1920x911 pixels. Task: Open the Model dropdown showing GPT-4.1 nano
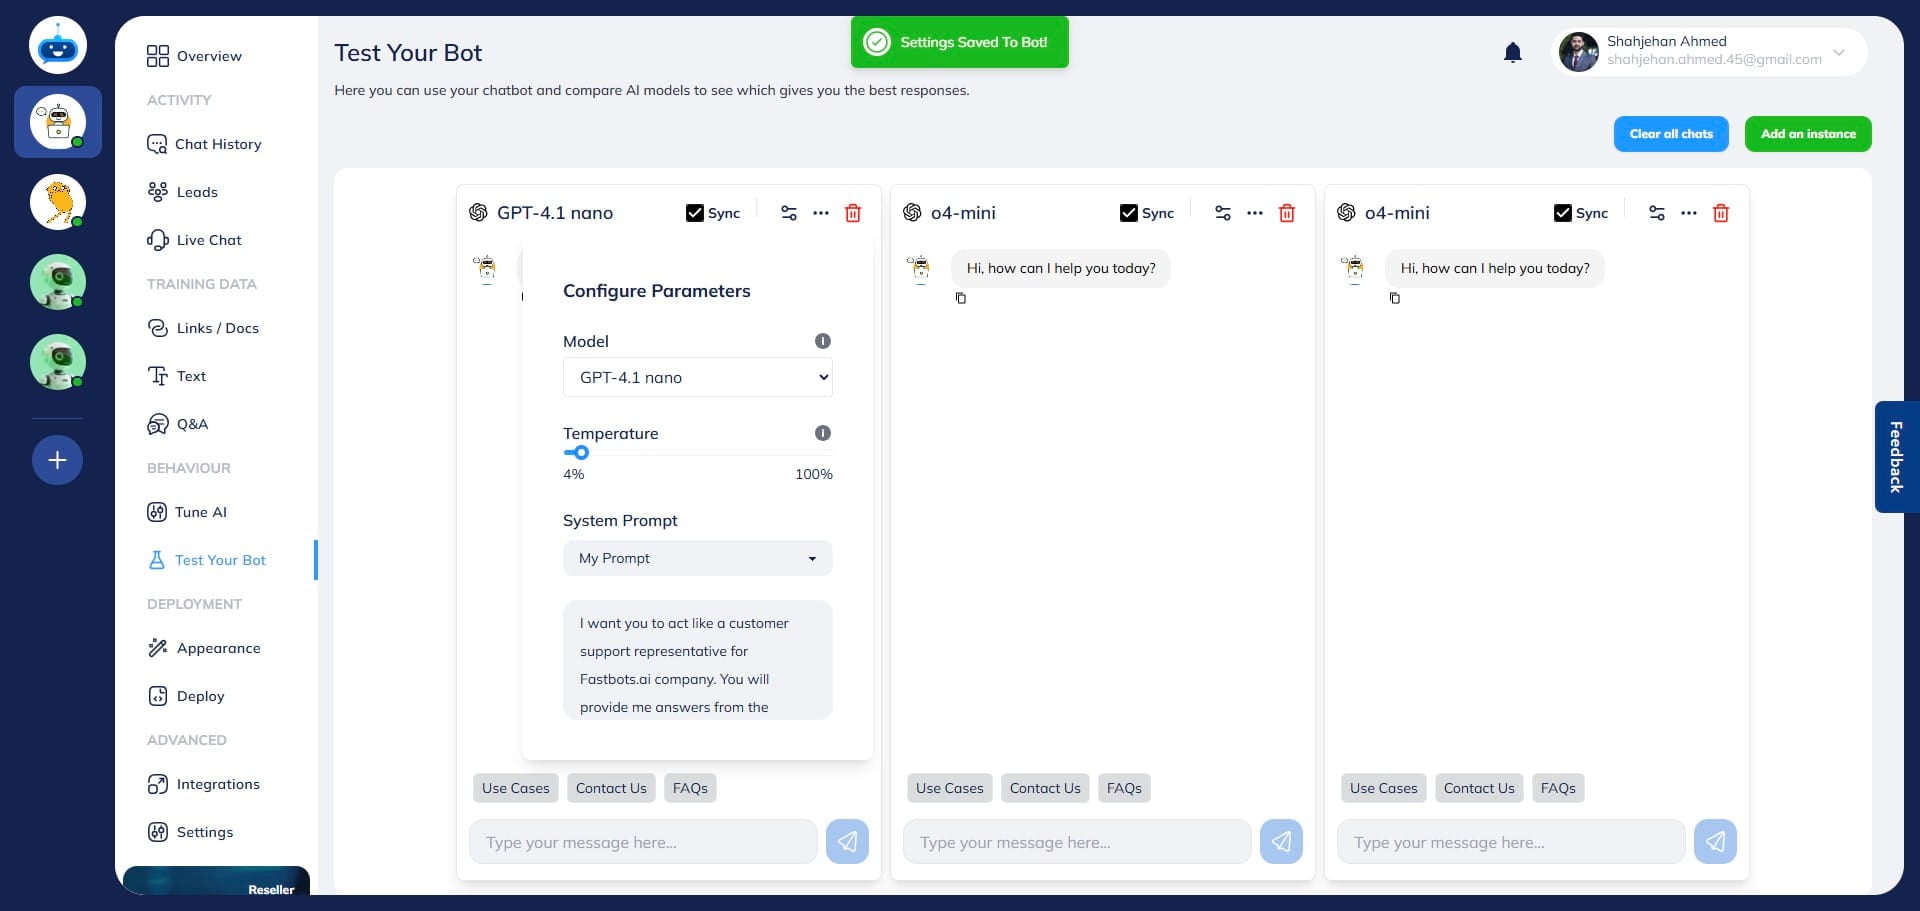coord(697,377)
